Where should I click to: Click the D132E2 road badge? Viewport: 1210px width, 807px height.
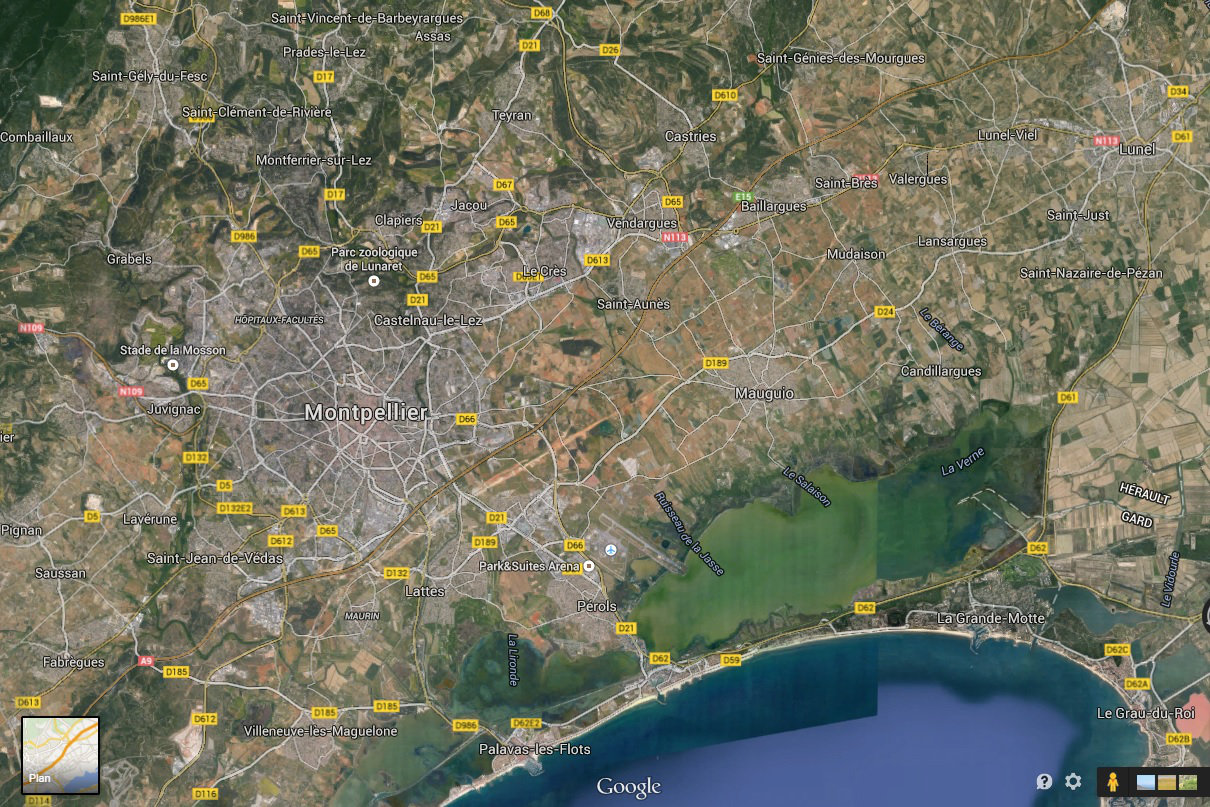coord(235,508)
